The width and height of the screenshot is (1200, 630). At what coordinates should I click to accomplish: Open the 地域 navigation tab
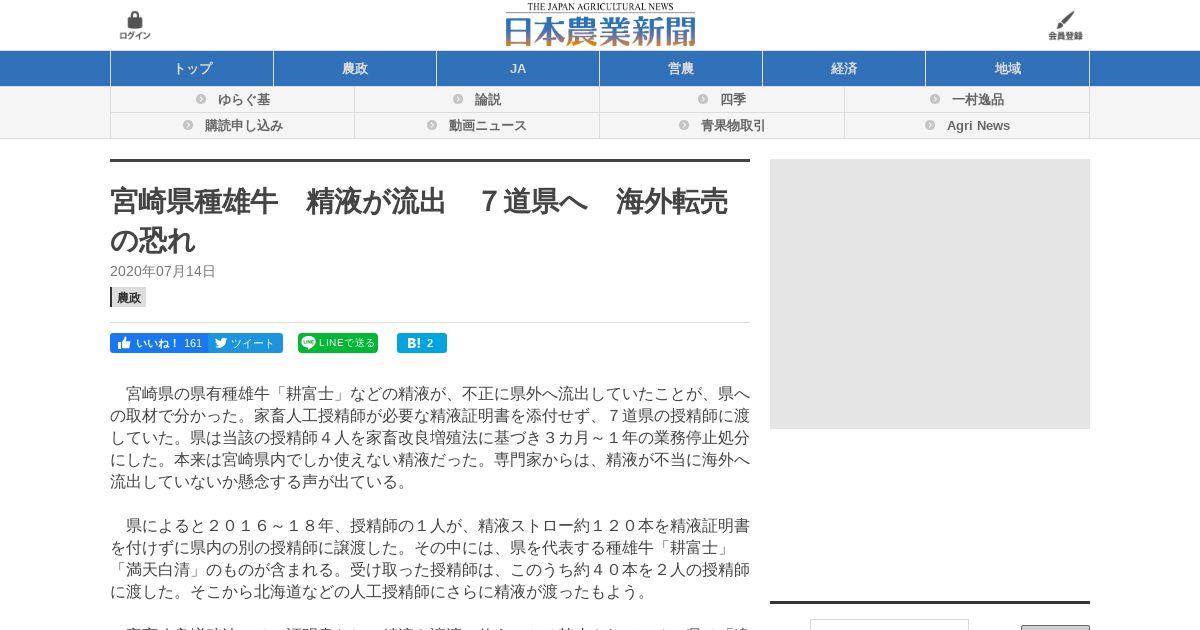click(x=1007, y=68)
